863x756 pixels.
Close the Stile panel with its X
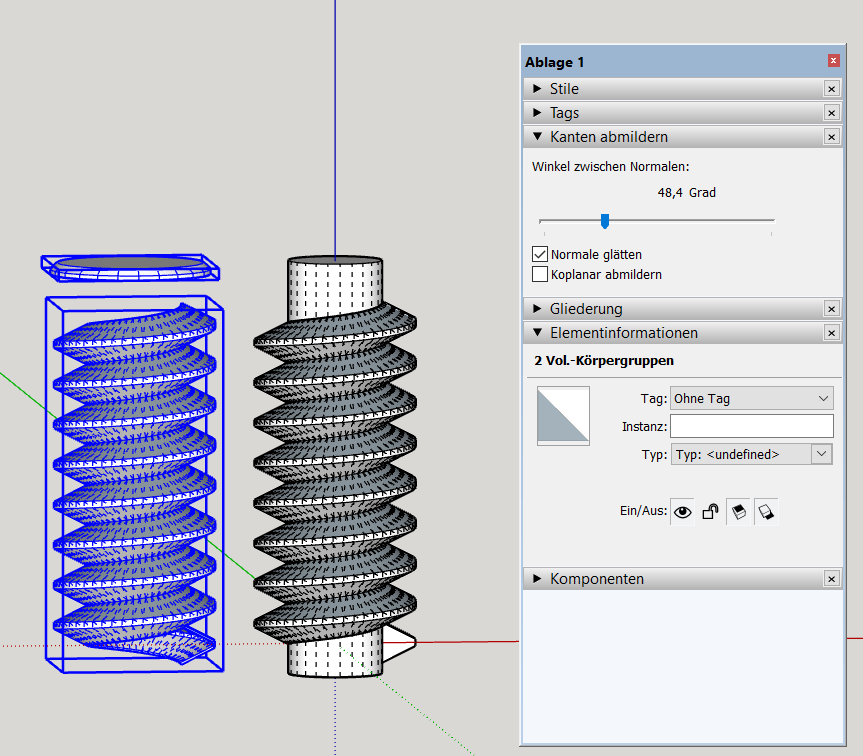[831, 89]
